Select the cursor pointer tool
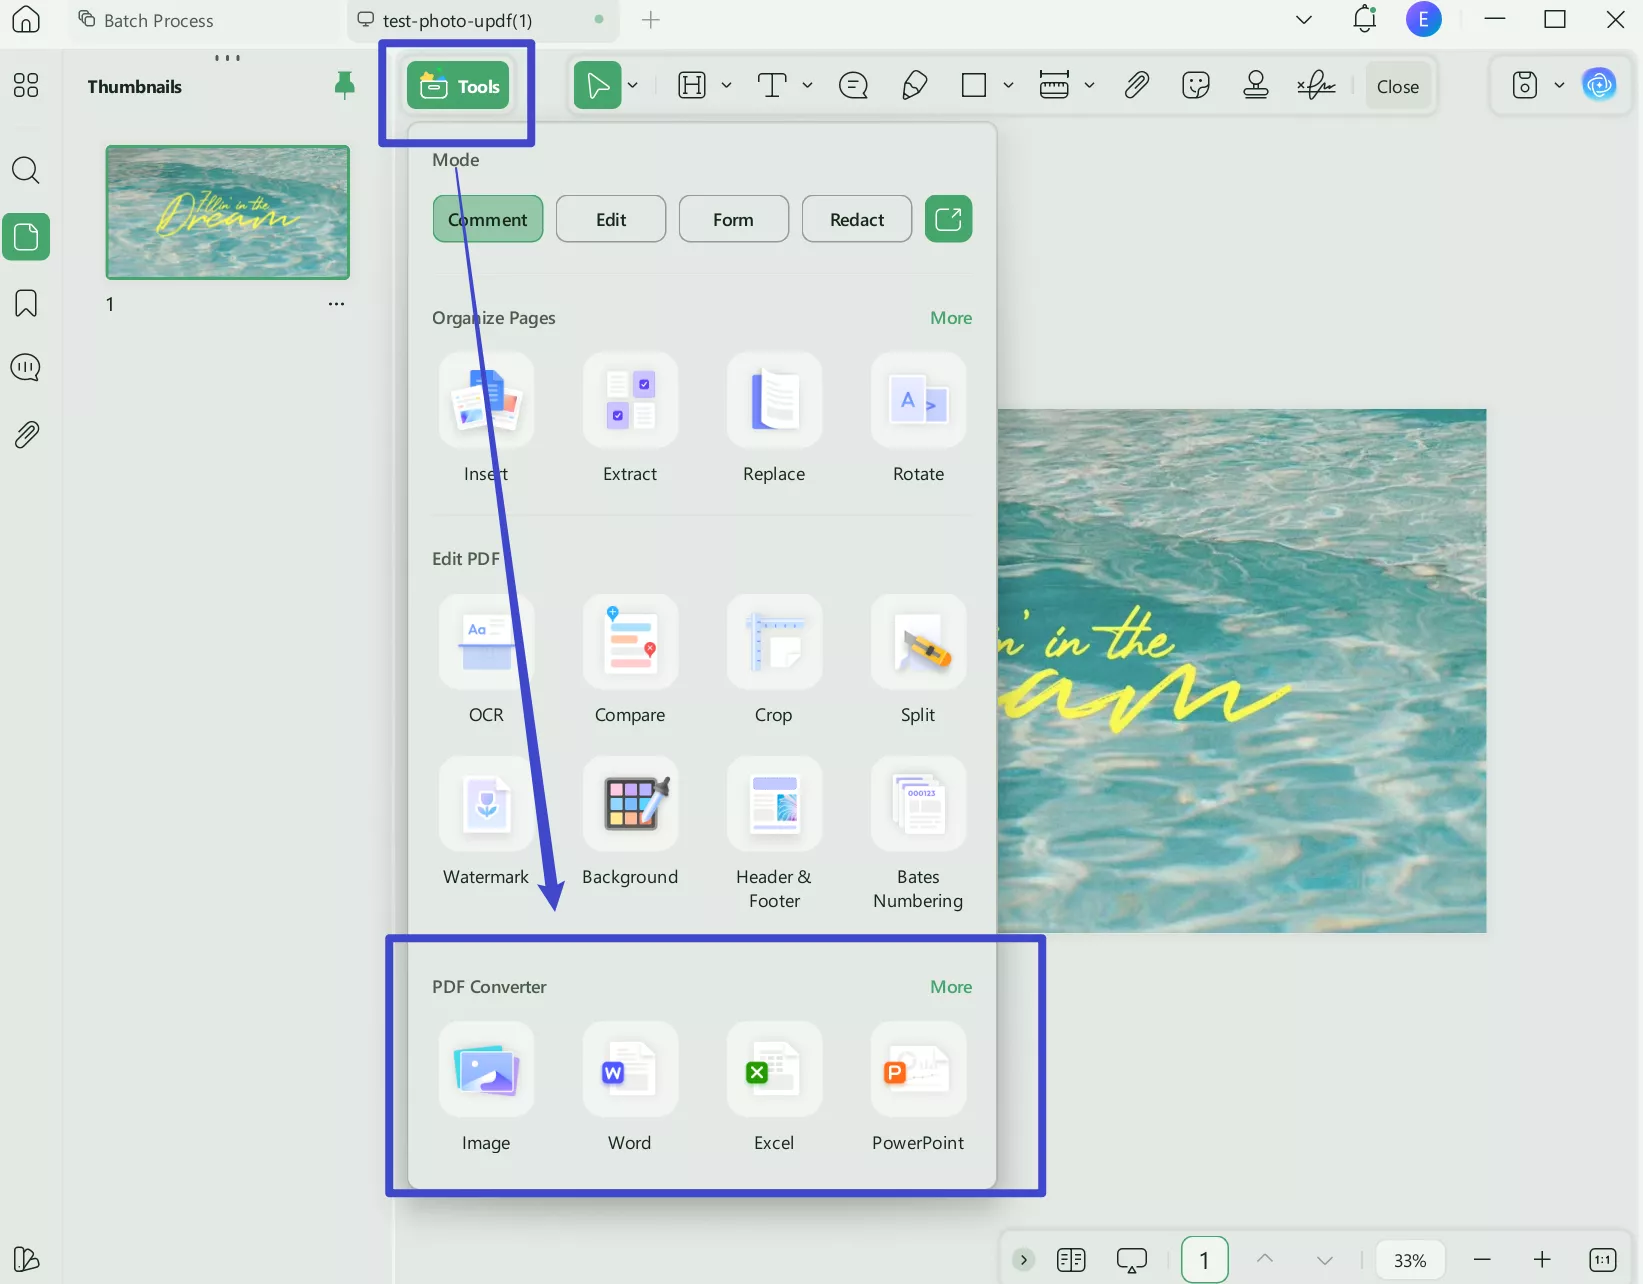Image resolution: width=1643 pixels, height=1284 pixels. click(x=598, y=86)
